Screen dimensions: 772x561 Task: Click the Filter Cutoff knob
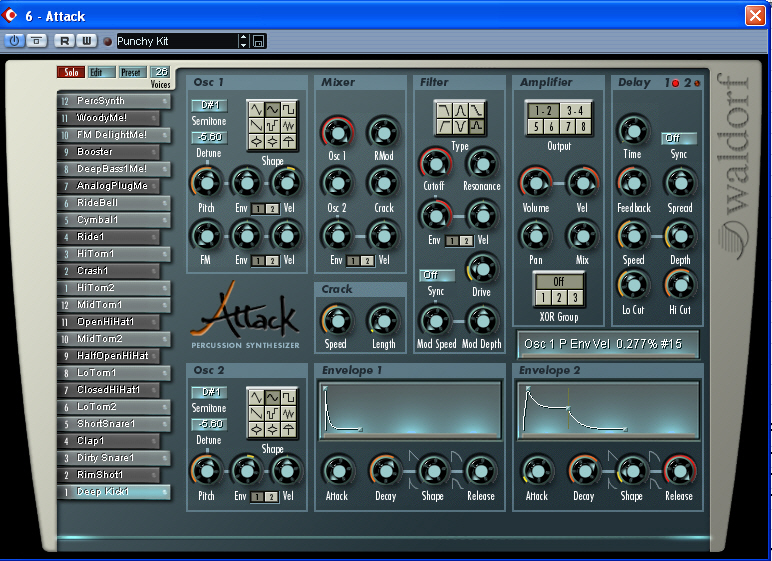[435, 164]
